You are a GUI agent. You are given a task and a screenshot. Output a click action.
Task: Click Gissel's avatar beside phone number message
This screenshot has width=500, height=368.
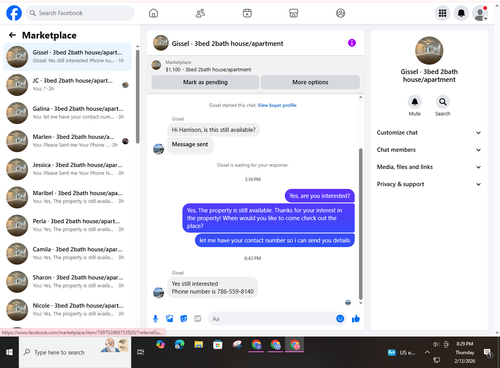pyautogui.click(x=158, y=292)
